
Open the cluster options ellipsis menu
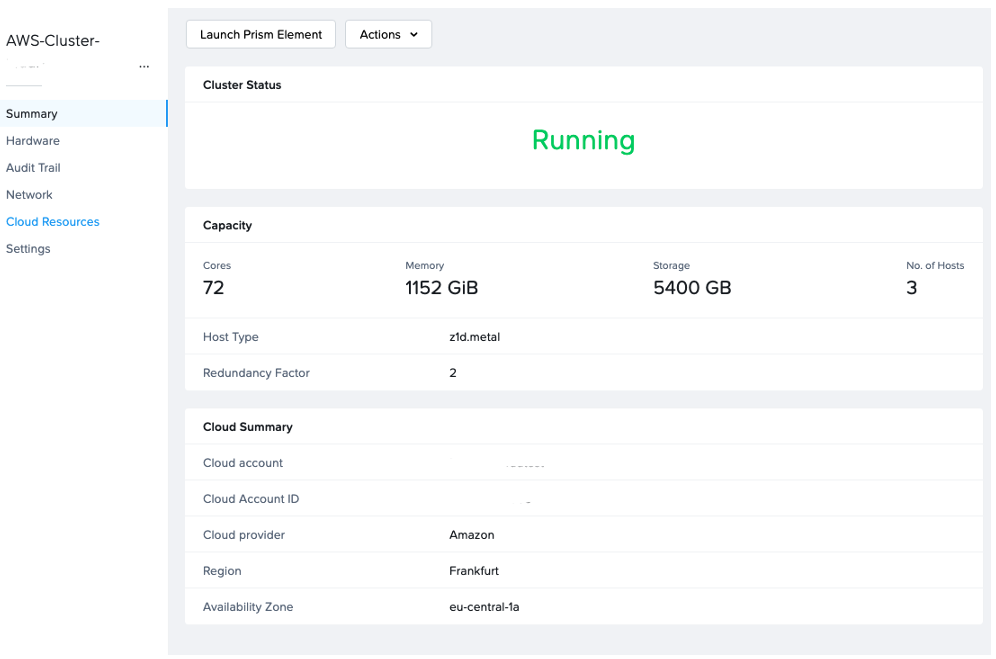[x=144, y=65]
